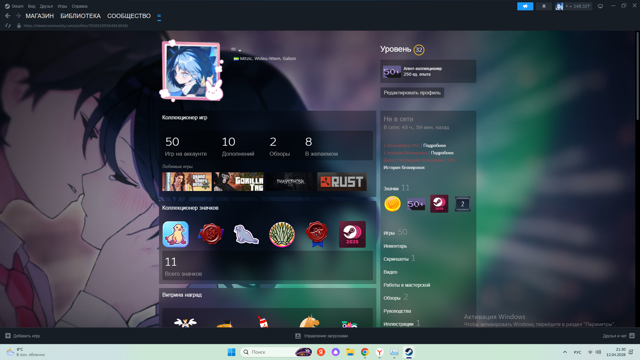This screenshot has height=360, width=640.
Task: Expand the dropdown next to profile name
Action: (x=236, y=50)
